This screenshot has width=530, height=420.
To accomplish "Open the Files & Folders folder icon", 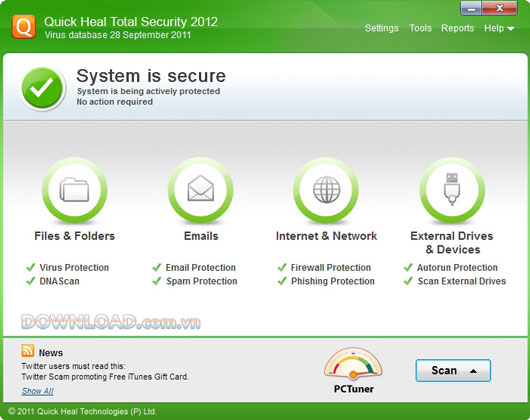I will click(75, 190).
